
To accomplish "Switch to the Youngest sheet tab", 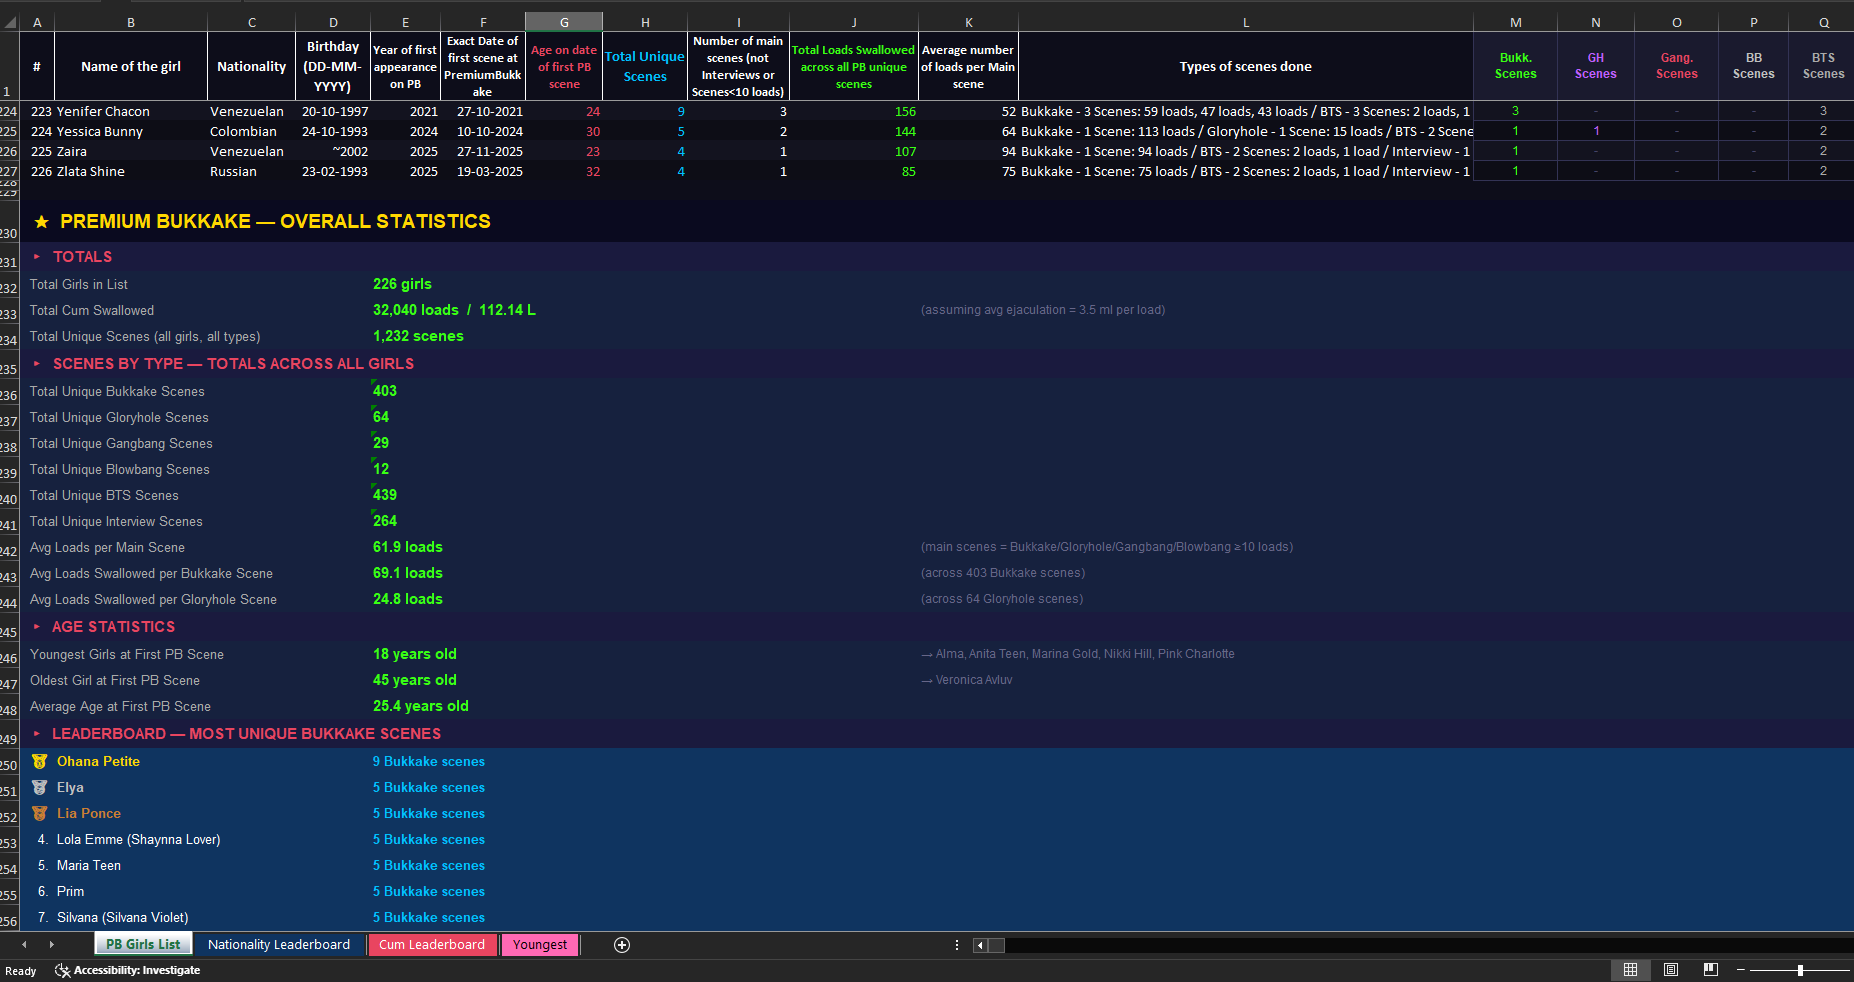I will [539, 945].
